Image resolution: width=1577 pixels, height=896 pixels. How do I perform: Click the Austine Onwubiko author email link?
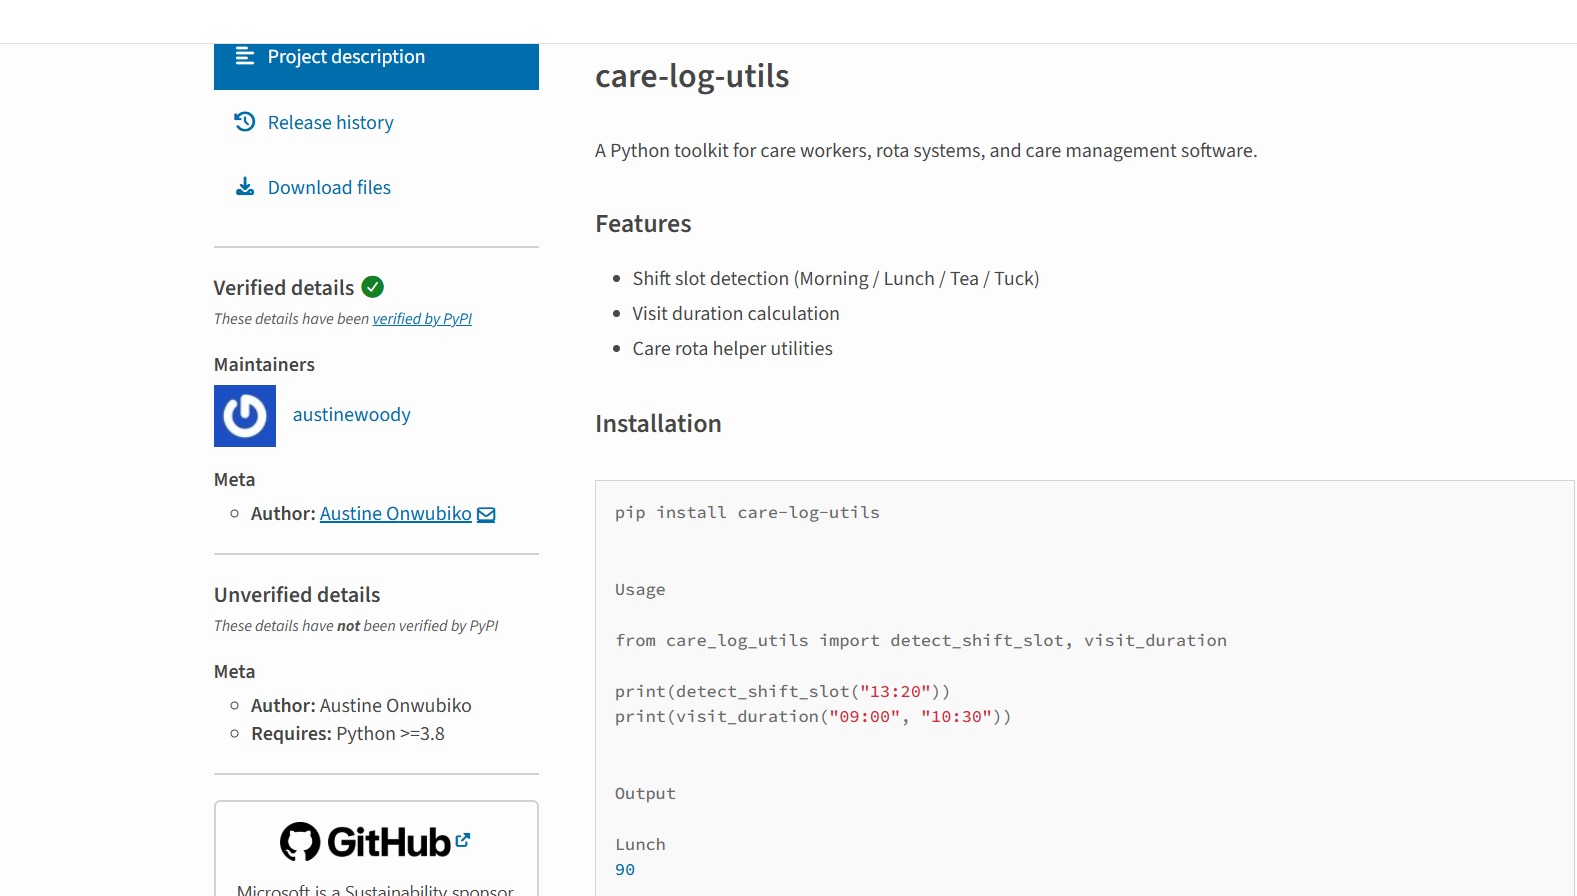396,513
